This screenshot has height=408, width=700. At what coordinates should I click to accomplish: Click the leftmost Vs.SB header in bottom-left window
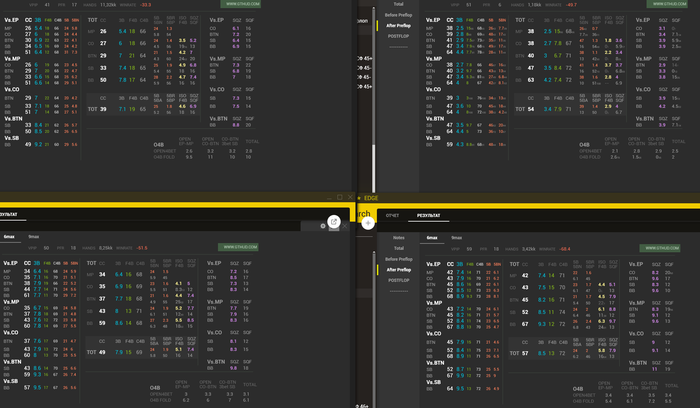click(x=11, y=381)
